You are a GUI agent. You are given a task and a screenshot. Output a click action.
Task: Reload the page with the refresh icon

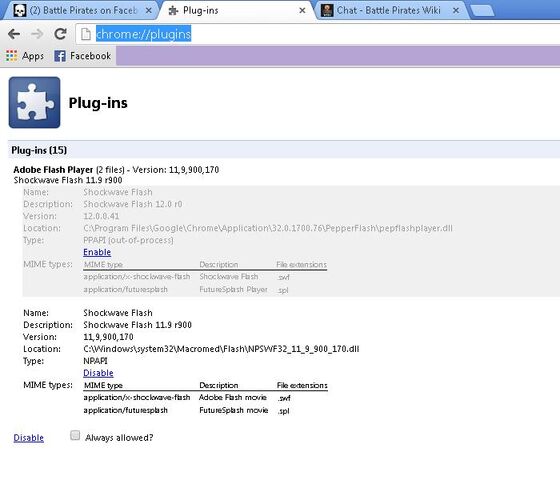pyautogui.click(x=60, y=34)
